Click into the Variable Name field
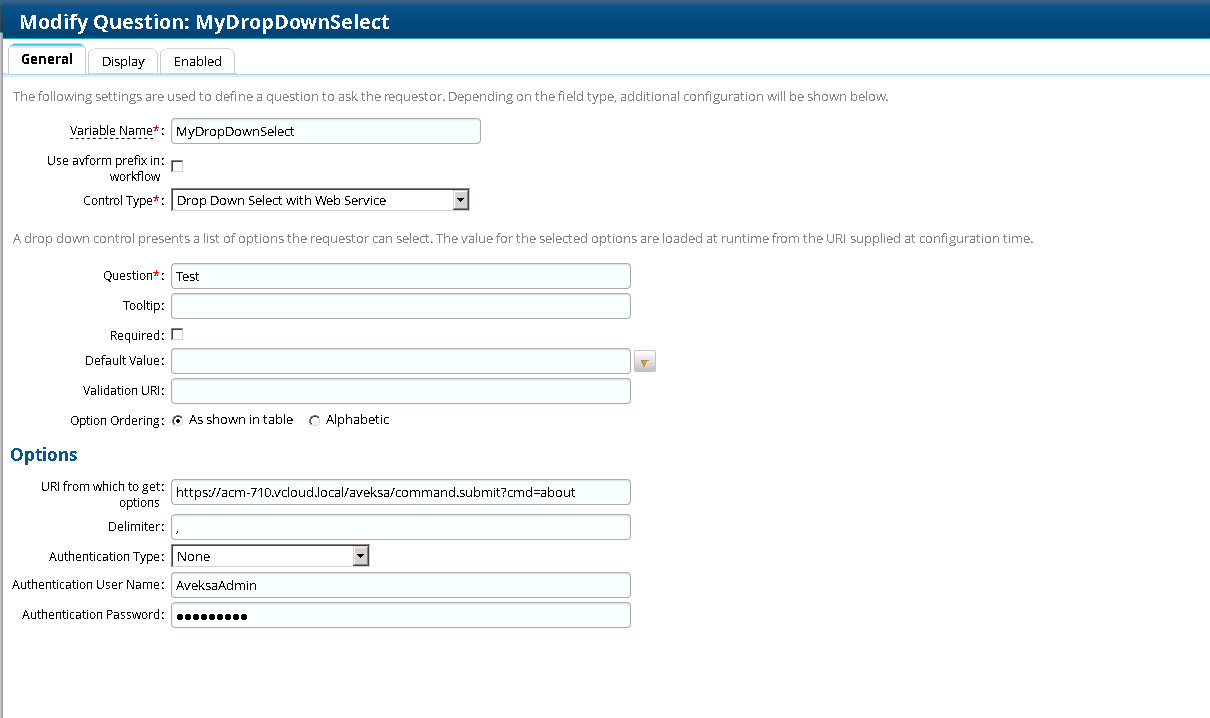1210x718 pixels. pos(325,131)
